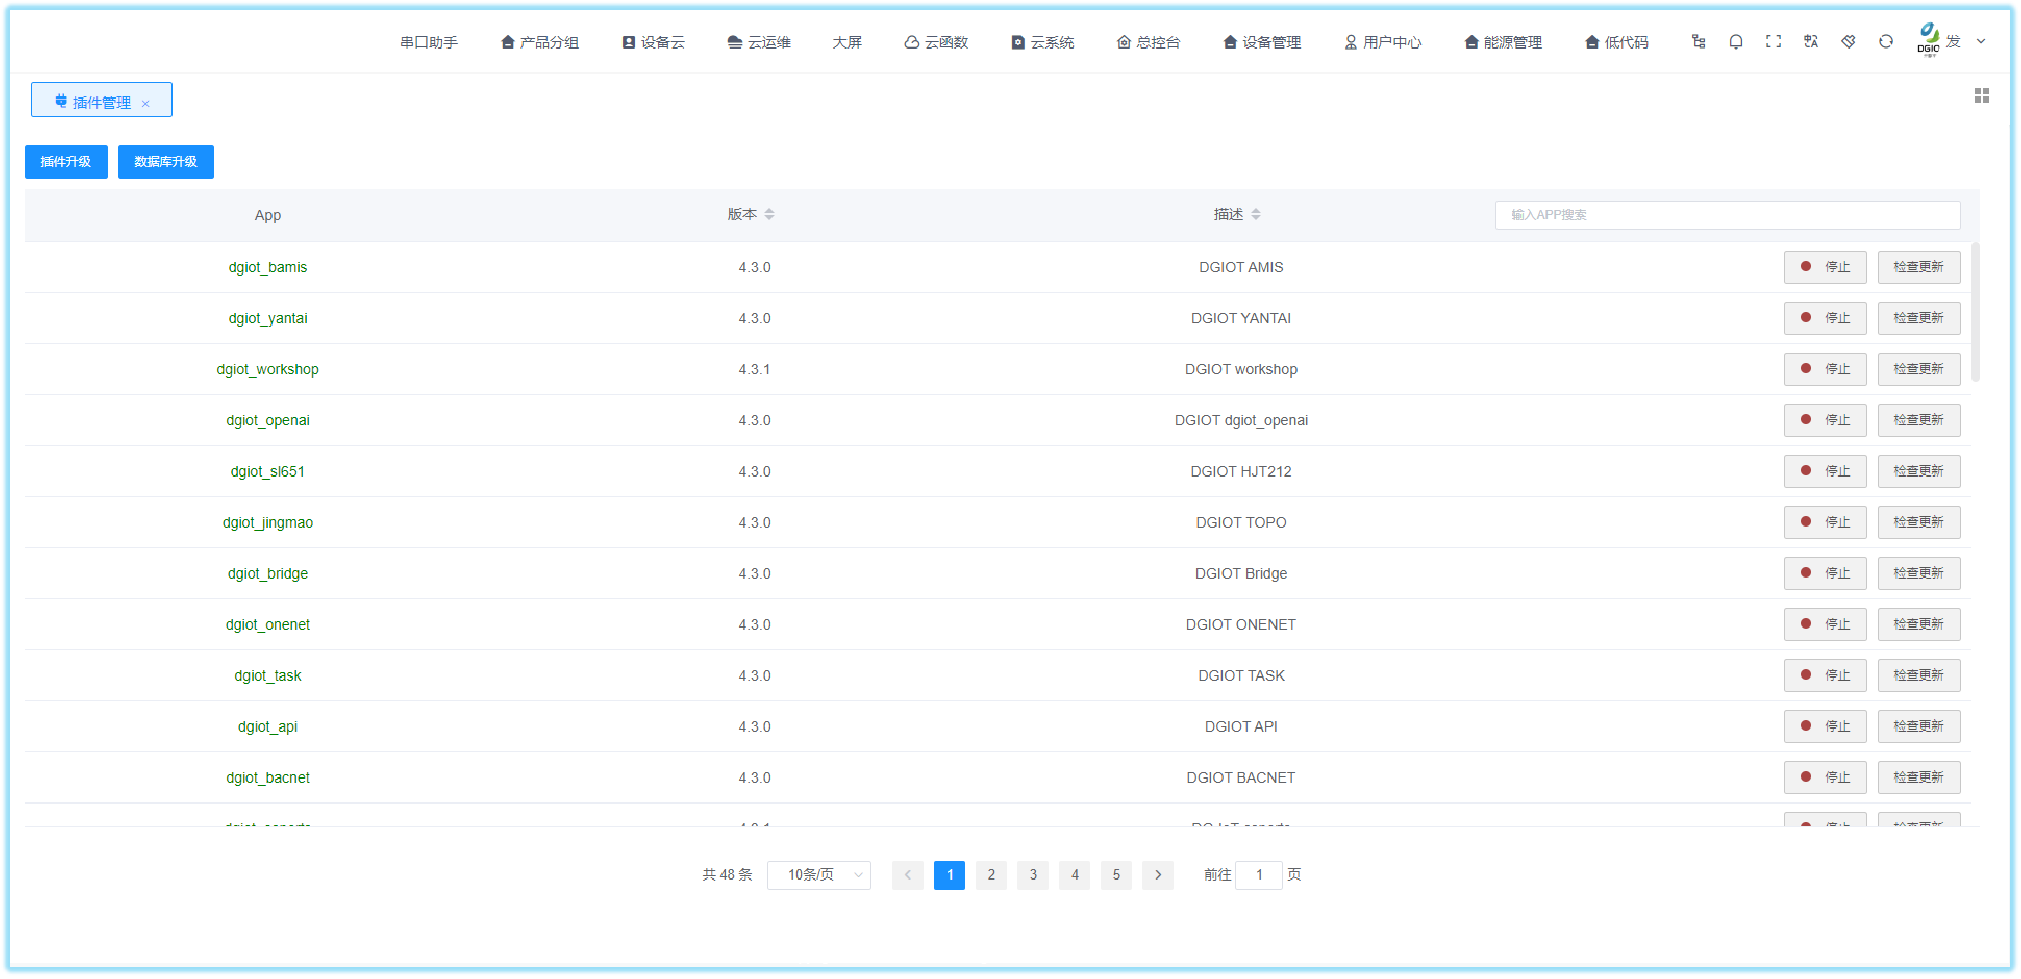Open 串口助手 menu

[429, 42]
